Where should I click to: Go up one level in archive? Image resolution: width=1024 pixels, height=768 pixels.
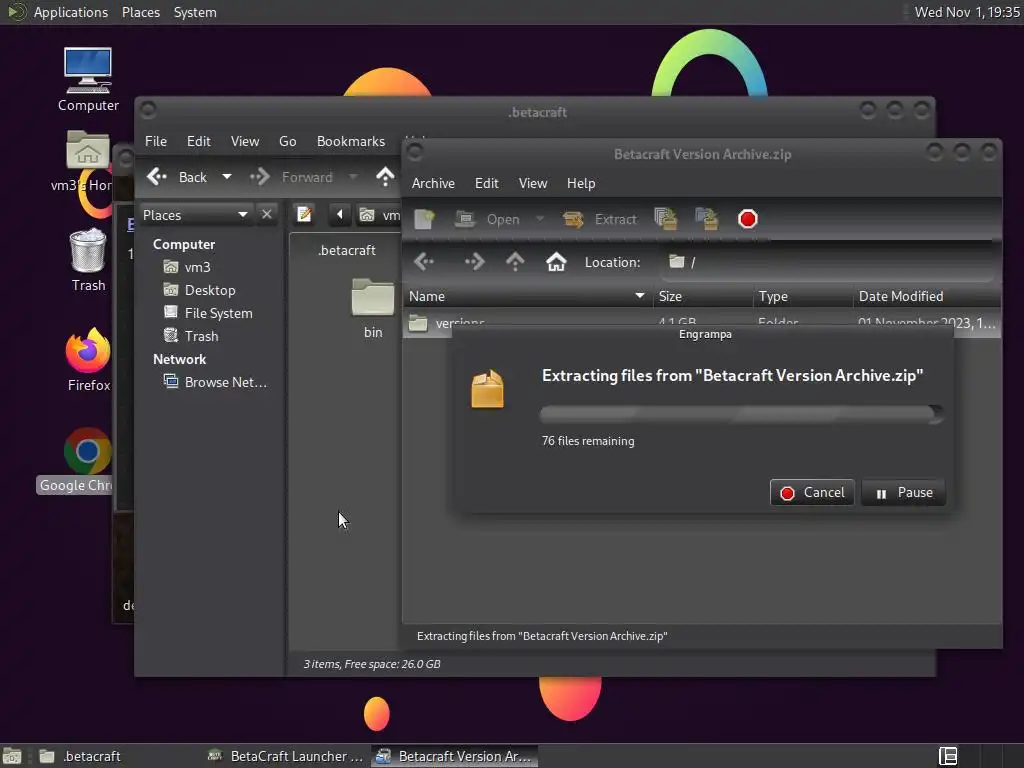point(515,262)
